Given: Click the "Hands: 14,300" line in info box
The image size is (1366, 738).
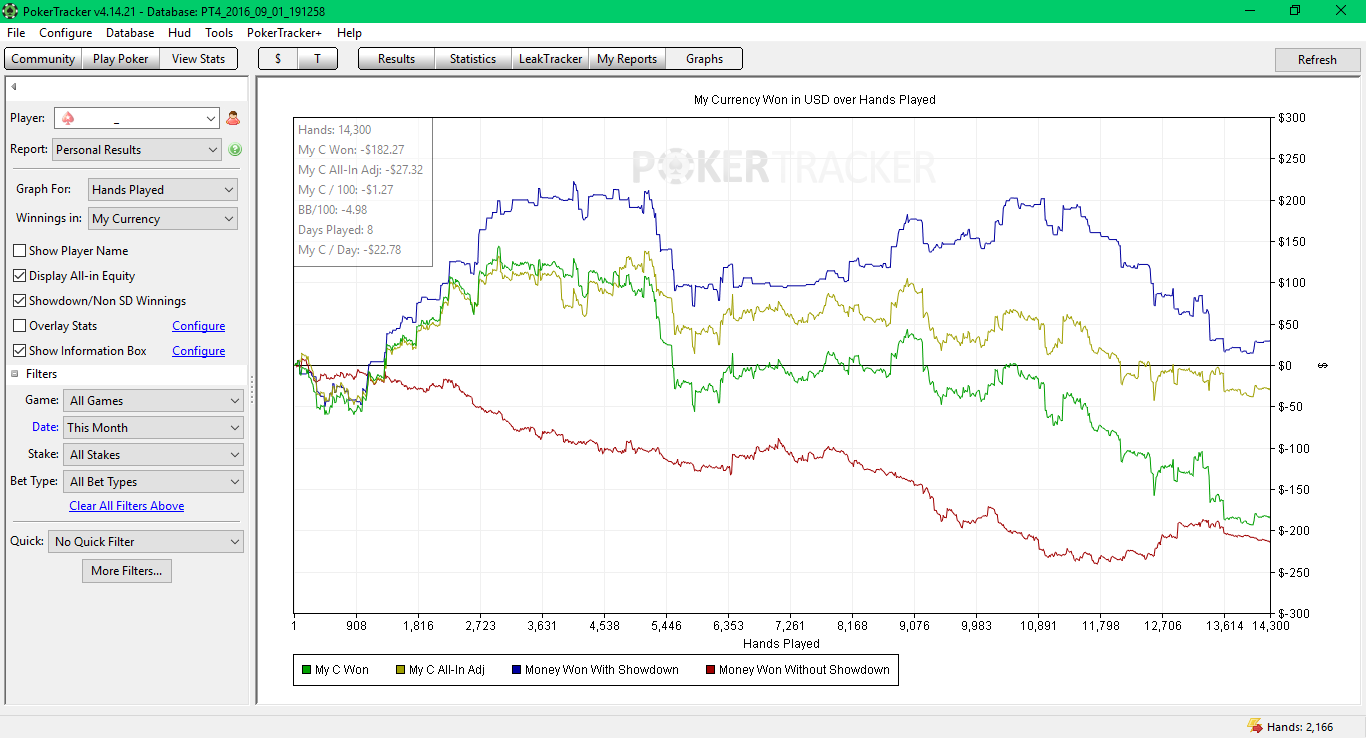Looking at the screenshot, I should click(x=335, y=130).
